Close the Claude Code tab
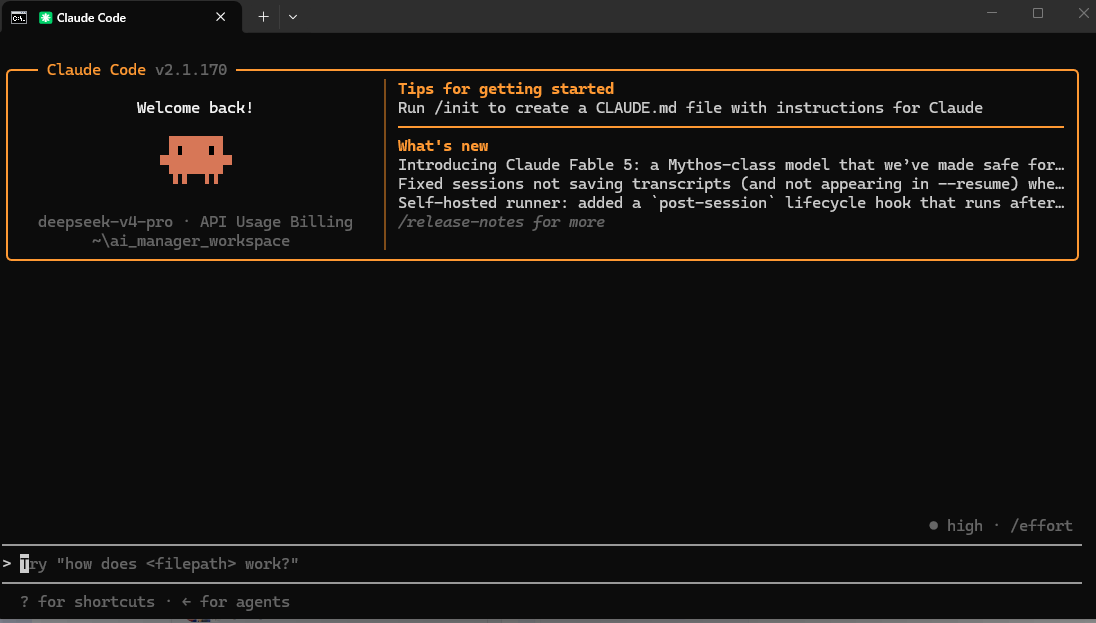Viewport: 1096px width, 623px height. [x=221, y=17]
